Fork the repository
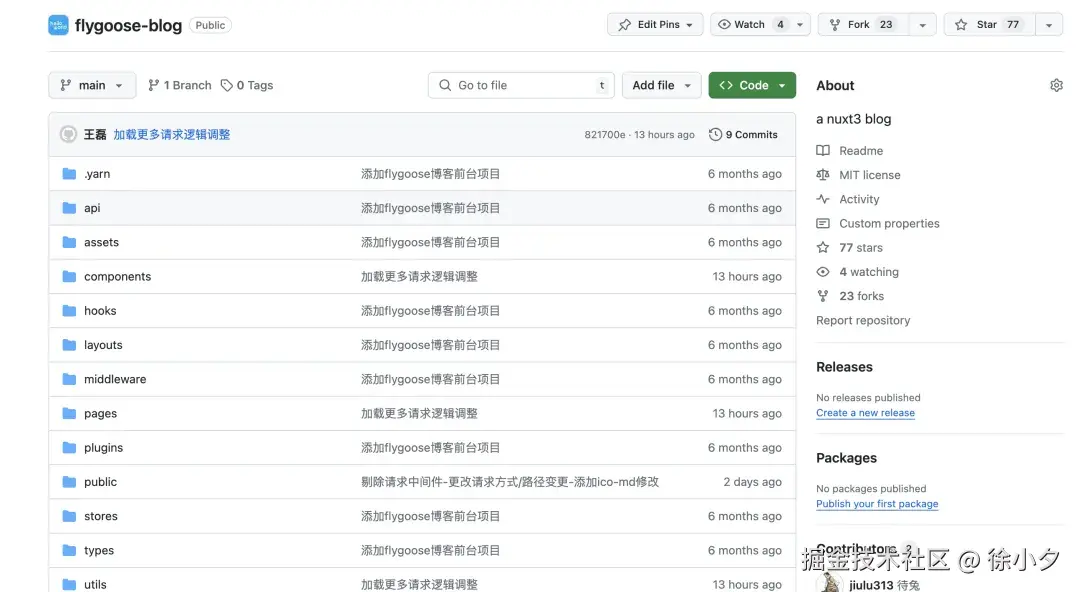1080x592 pixels. point(864,25)
